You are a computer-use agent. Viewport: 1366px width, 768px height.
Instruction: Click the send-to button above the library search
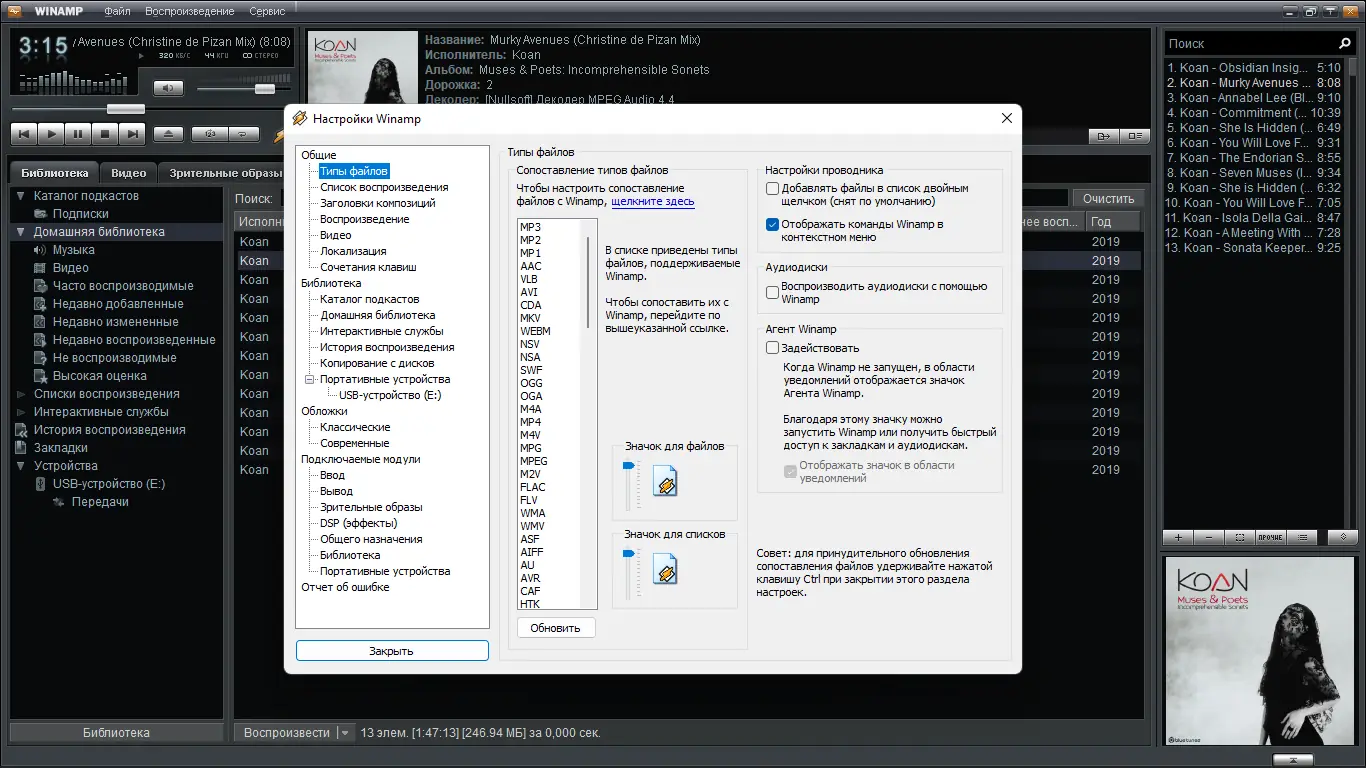(1104, 135)
